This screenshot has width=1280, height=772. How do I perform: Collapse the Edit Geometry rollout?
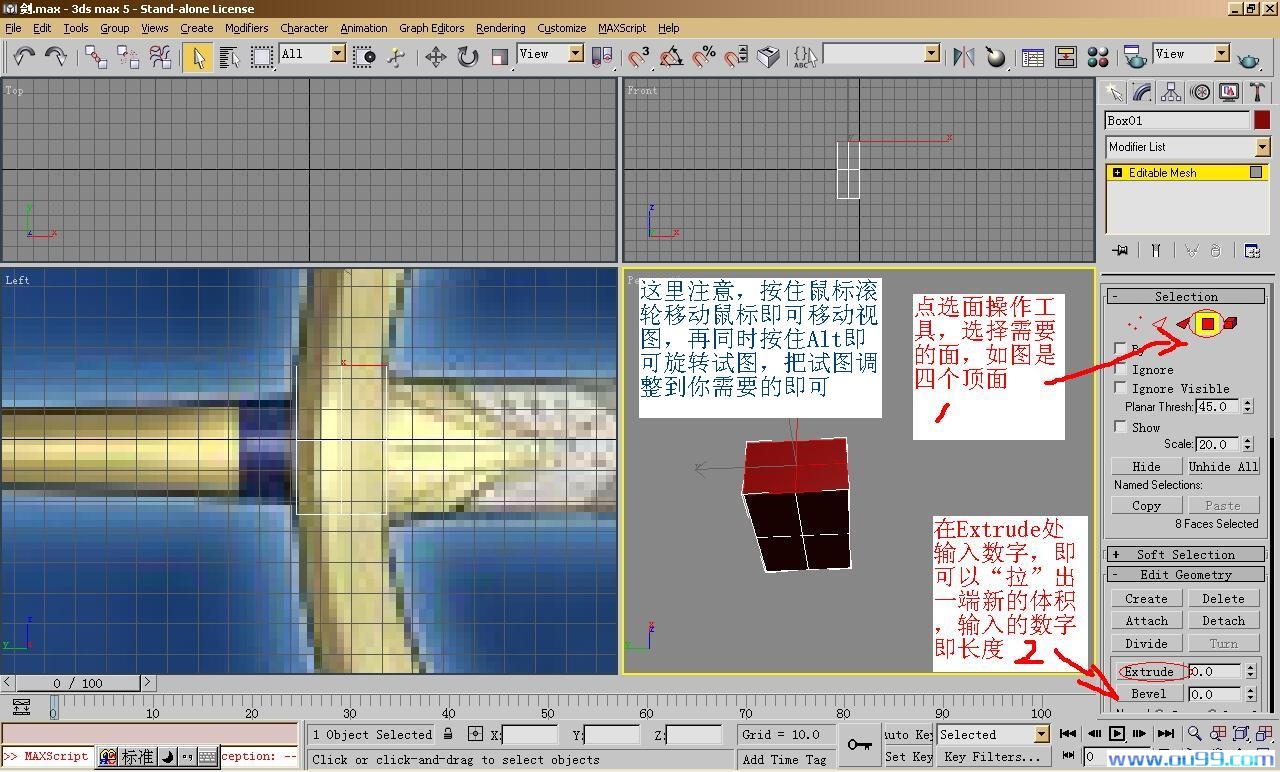[1186, 575]
